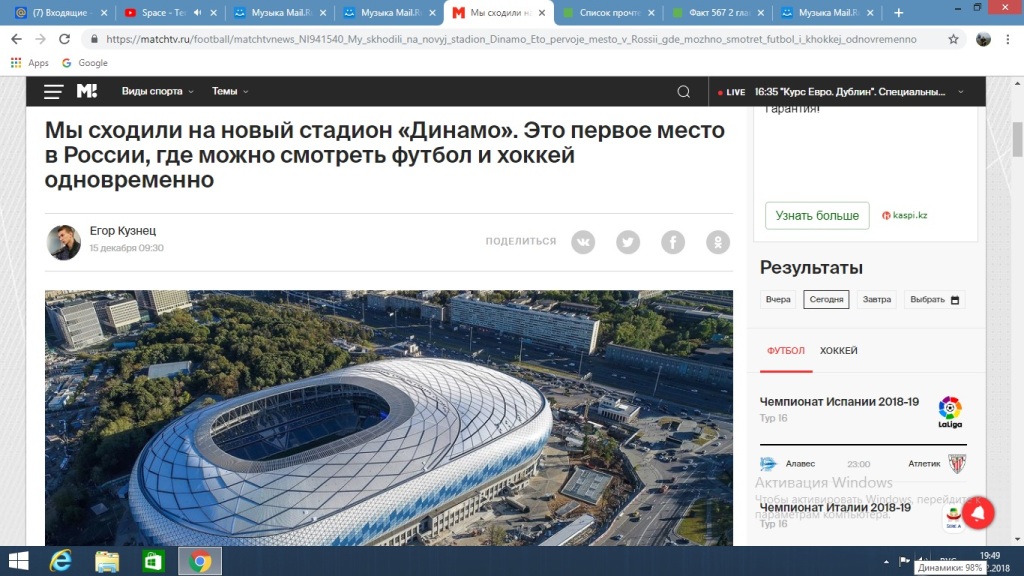Expand the Виды спорта dropdown
Viewport: 1024px width, 576px height.
point(157,91)
